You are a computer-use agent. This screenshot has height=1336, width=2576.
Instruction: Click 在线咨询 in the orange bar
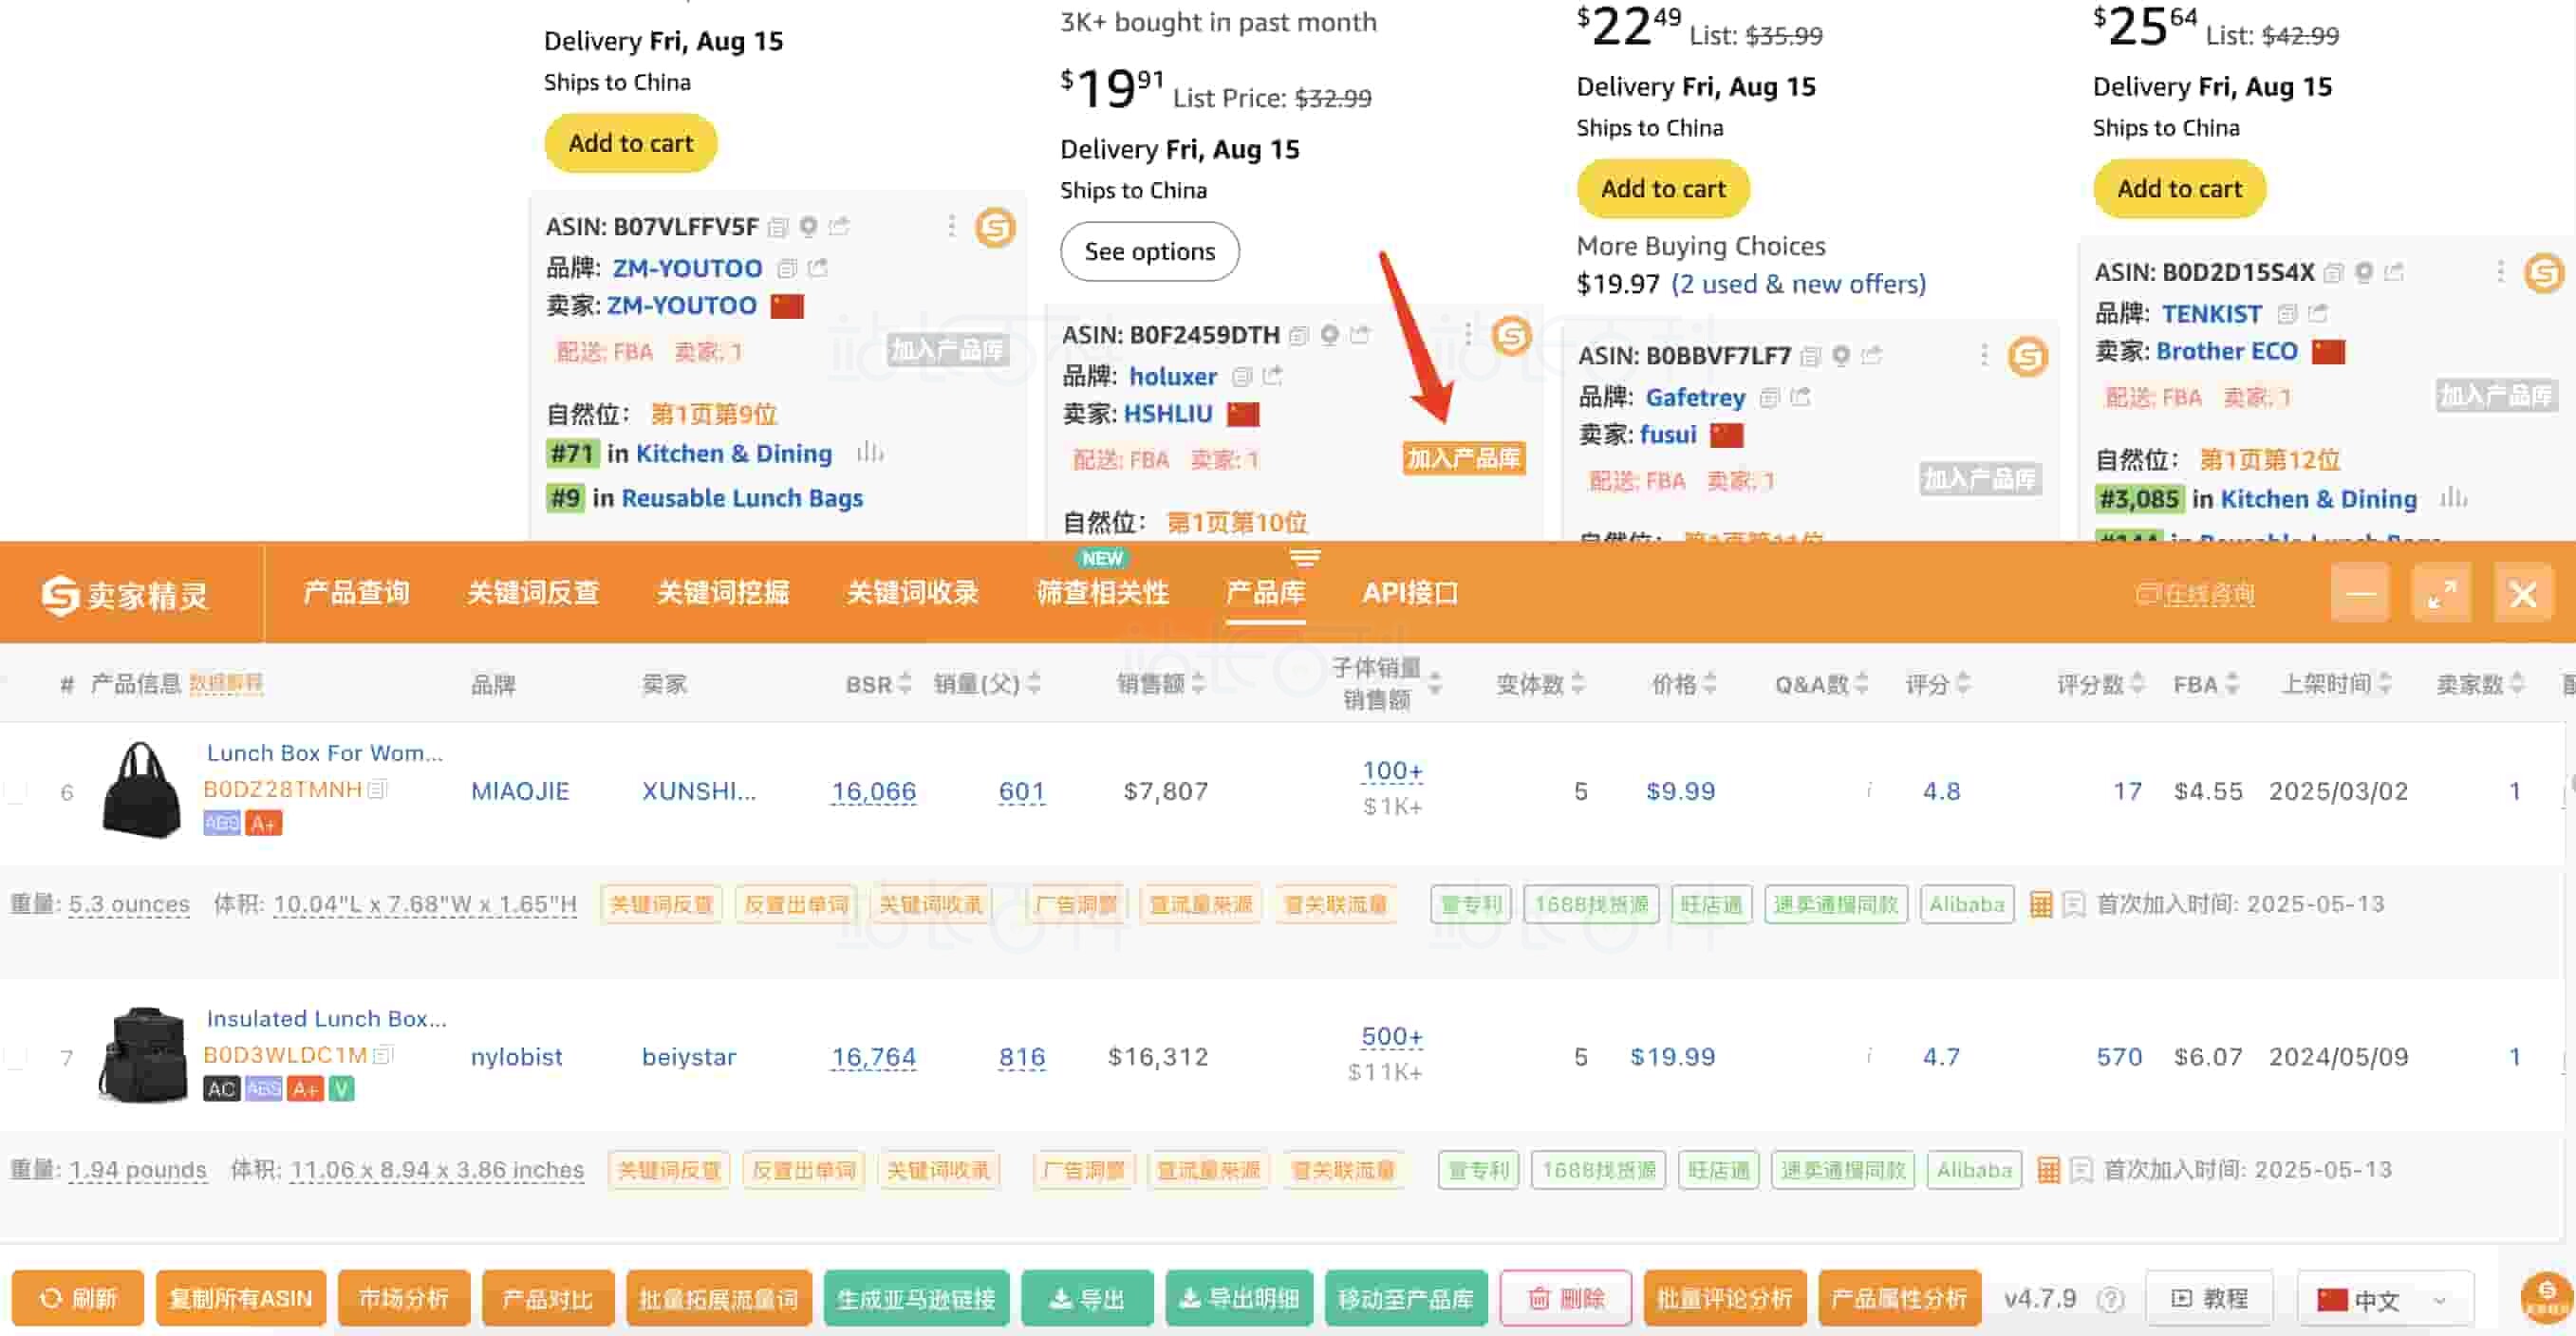(x=2196, y=595)
